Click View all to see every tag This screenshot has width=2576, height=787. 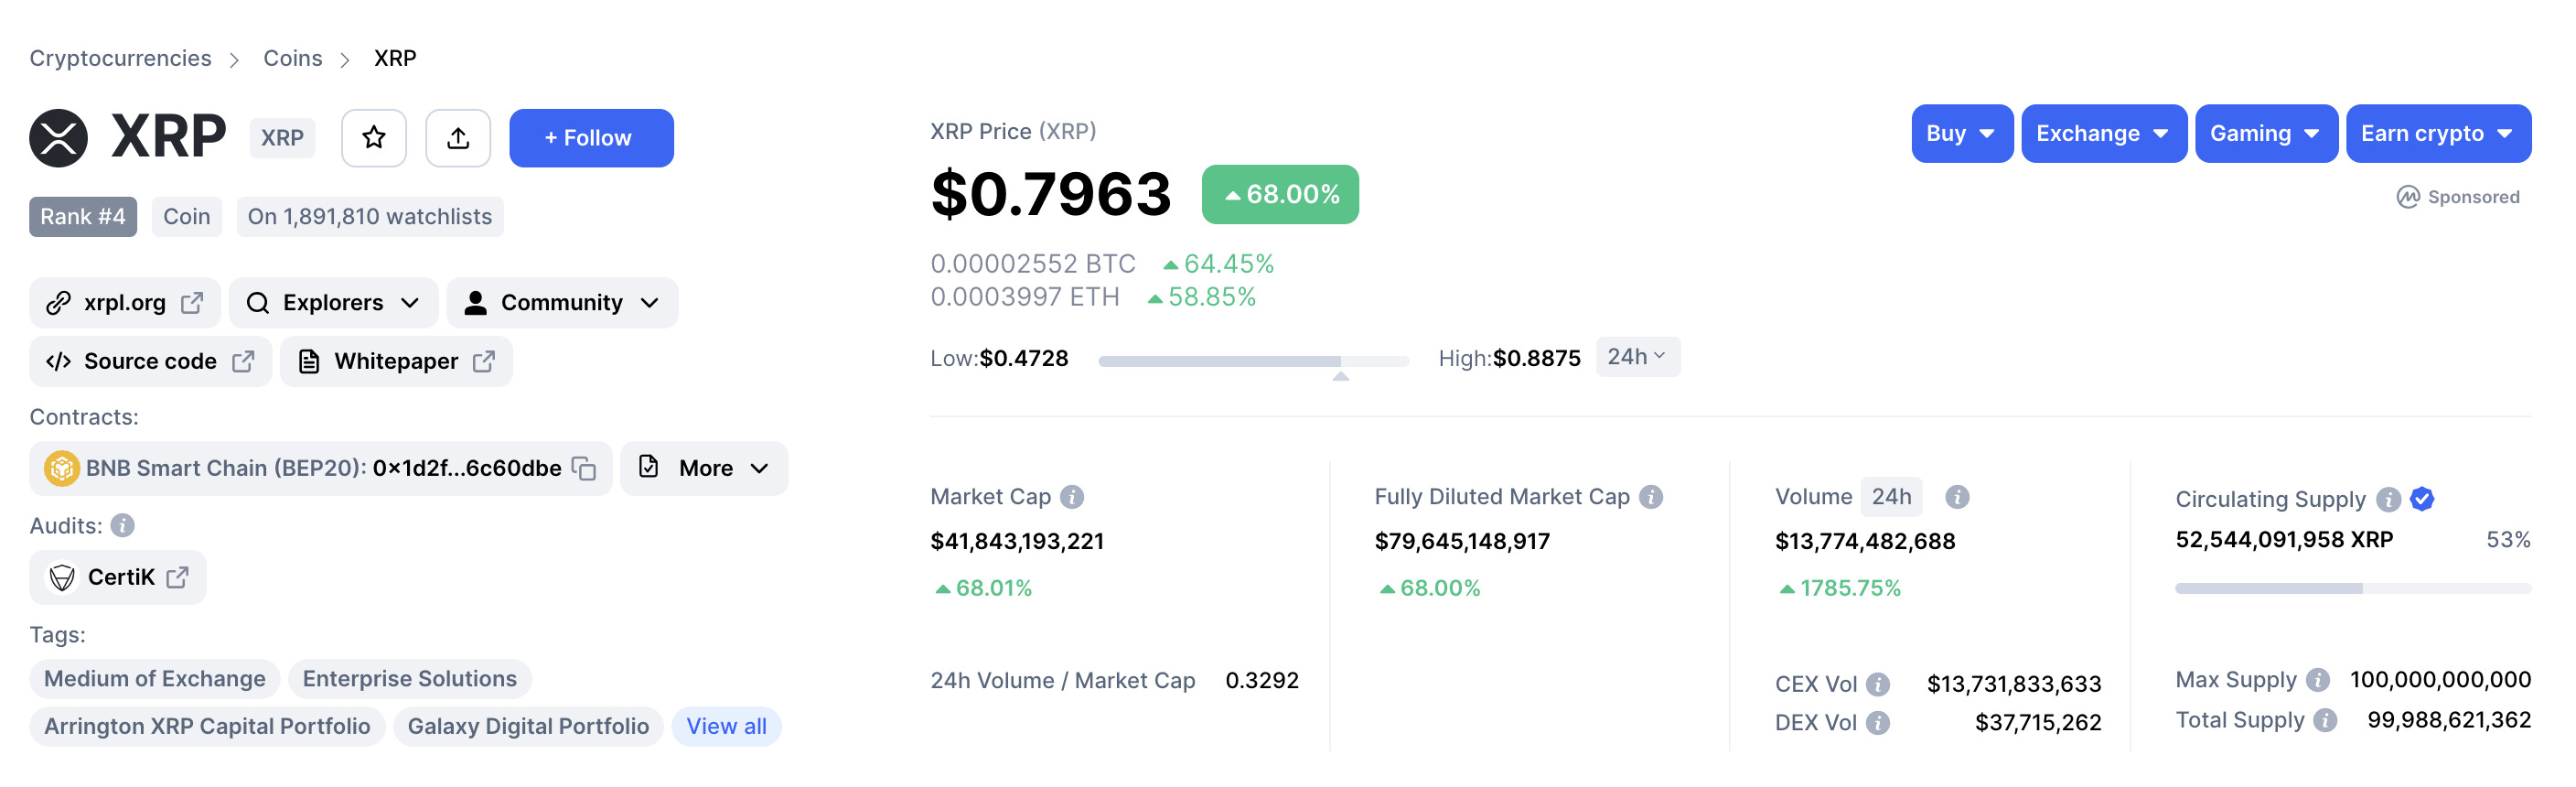click(x=726, y=726)
